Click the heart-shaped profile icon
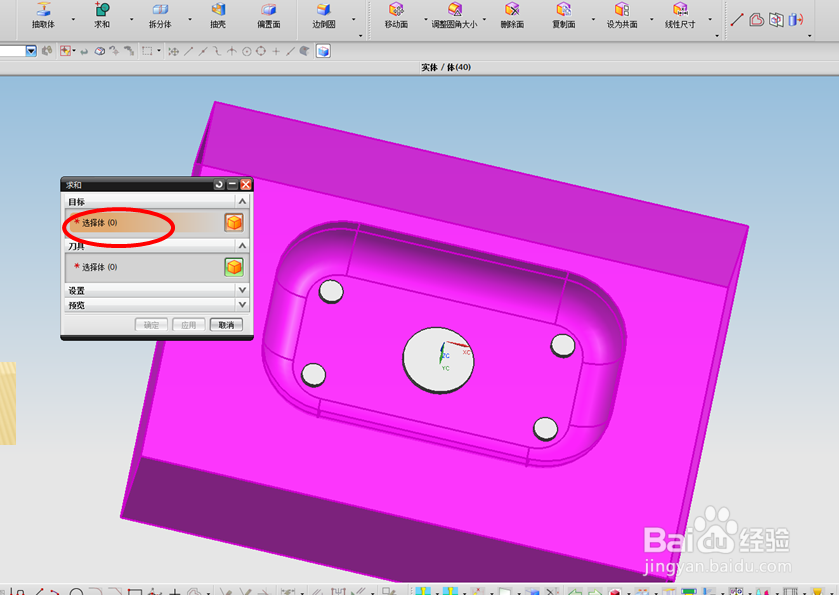839x595 pixels. coord(756,20)
